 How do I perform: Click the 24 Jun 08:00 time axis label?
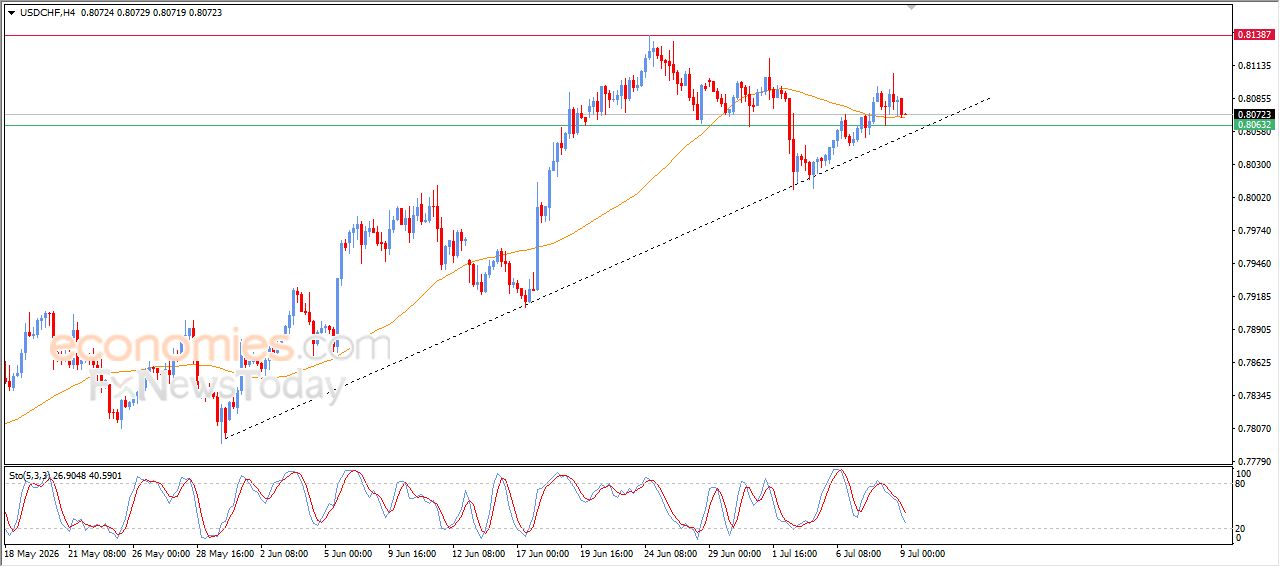[671, 553]
